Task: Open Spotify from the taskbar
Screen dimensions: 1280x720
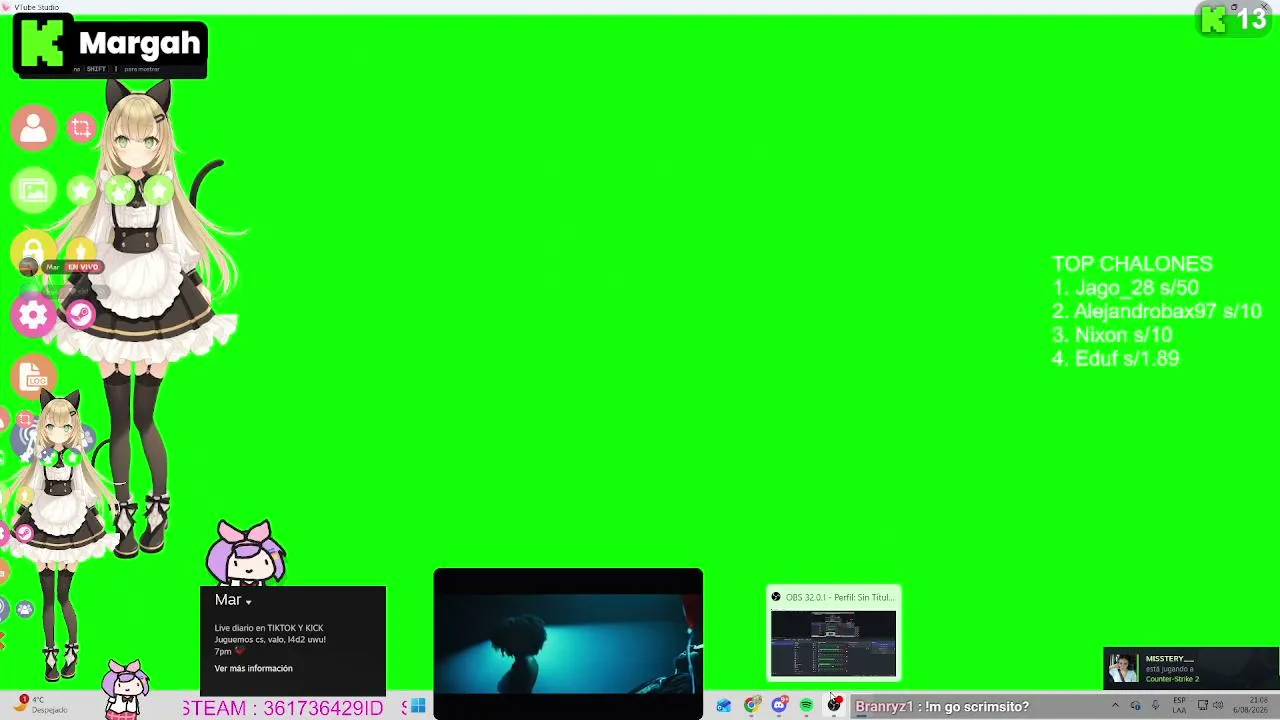Action: [806, 706]
